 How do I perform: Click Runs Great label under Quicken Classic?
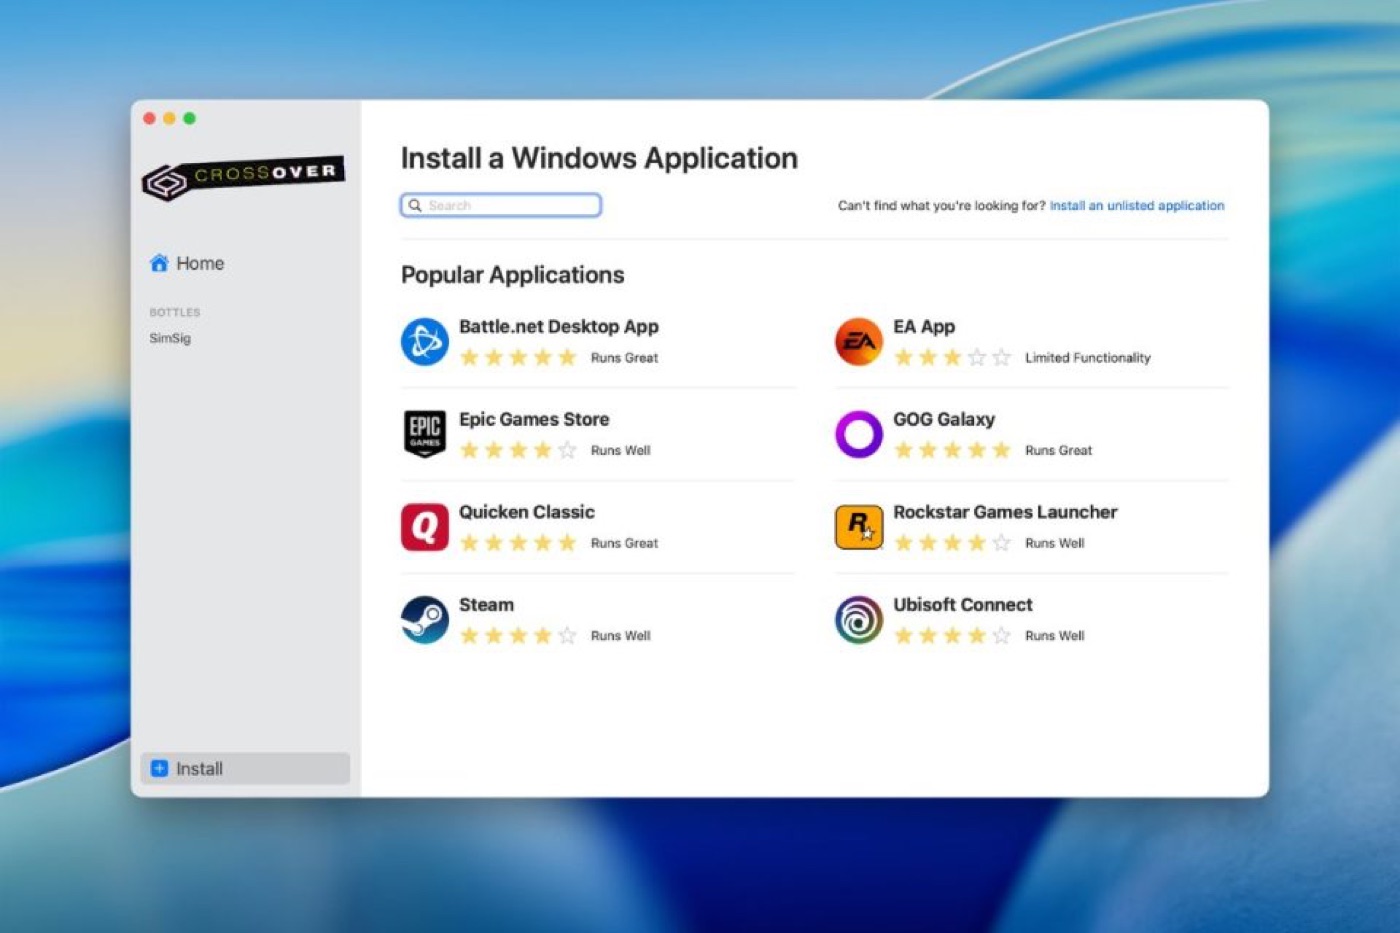pyautogui.click(x=624, y=543)
